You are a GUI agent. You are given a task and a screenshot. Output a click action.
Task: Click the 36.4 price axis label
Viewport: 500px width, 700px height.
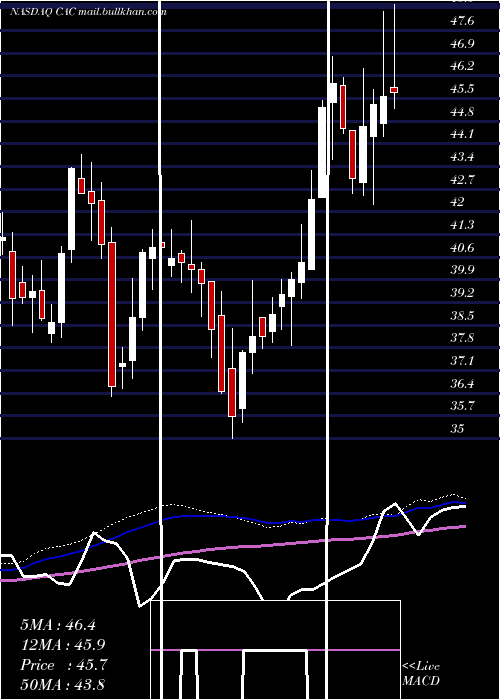pos(462,383)
